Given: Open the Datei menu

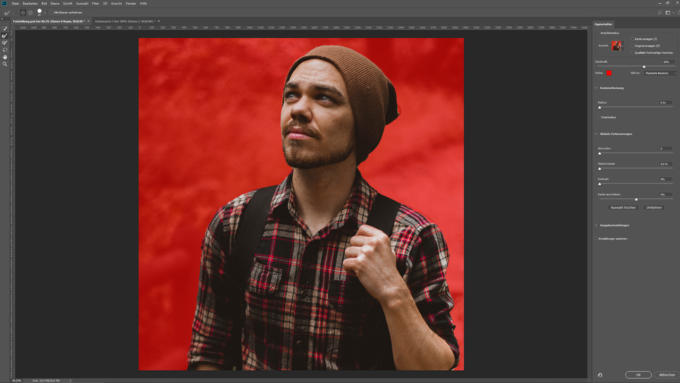Looking at the screenshot, I should [x=15, y=3].
